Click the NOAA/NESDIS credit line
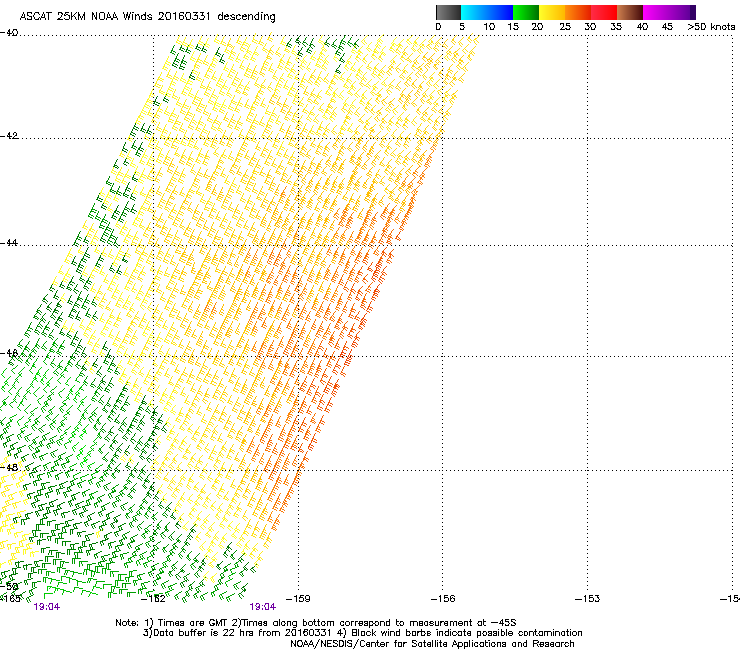Viewport: 740px width, 650px height. pyautogui.click(x=432, y=644)
